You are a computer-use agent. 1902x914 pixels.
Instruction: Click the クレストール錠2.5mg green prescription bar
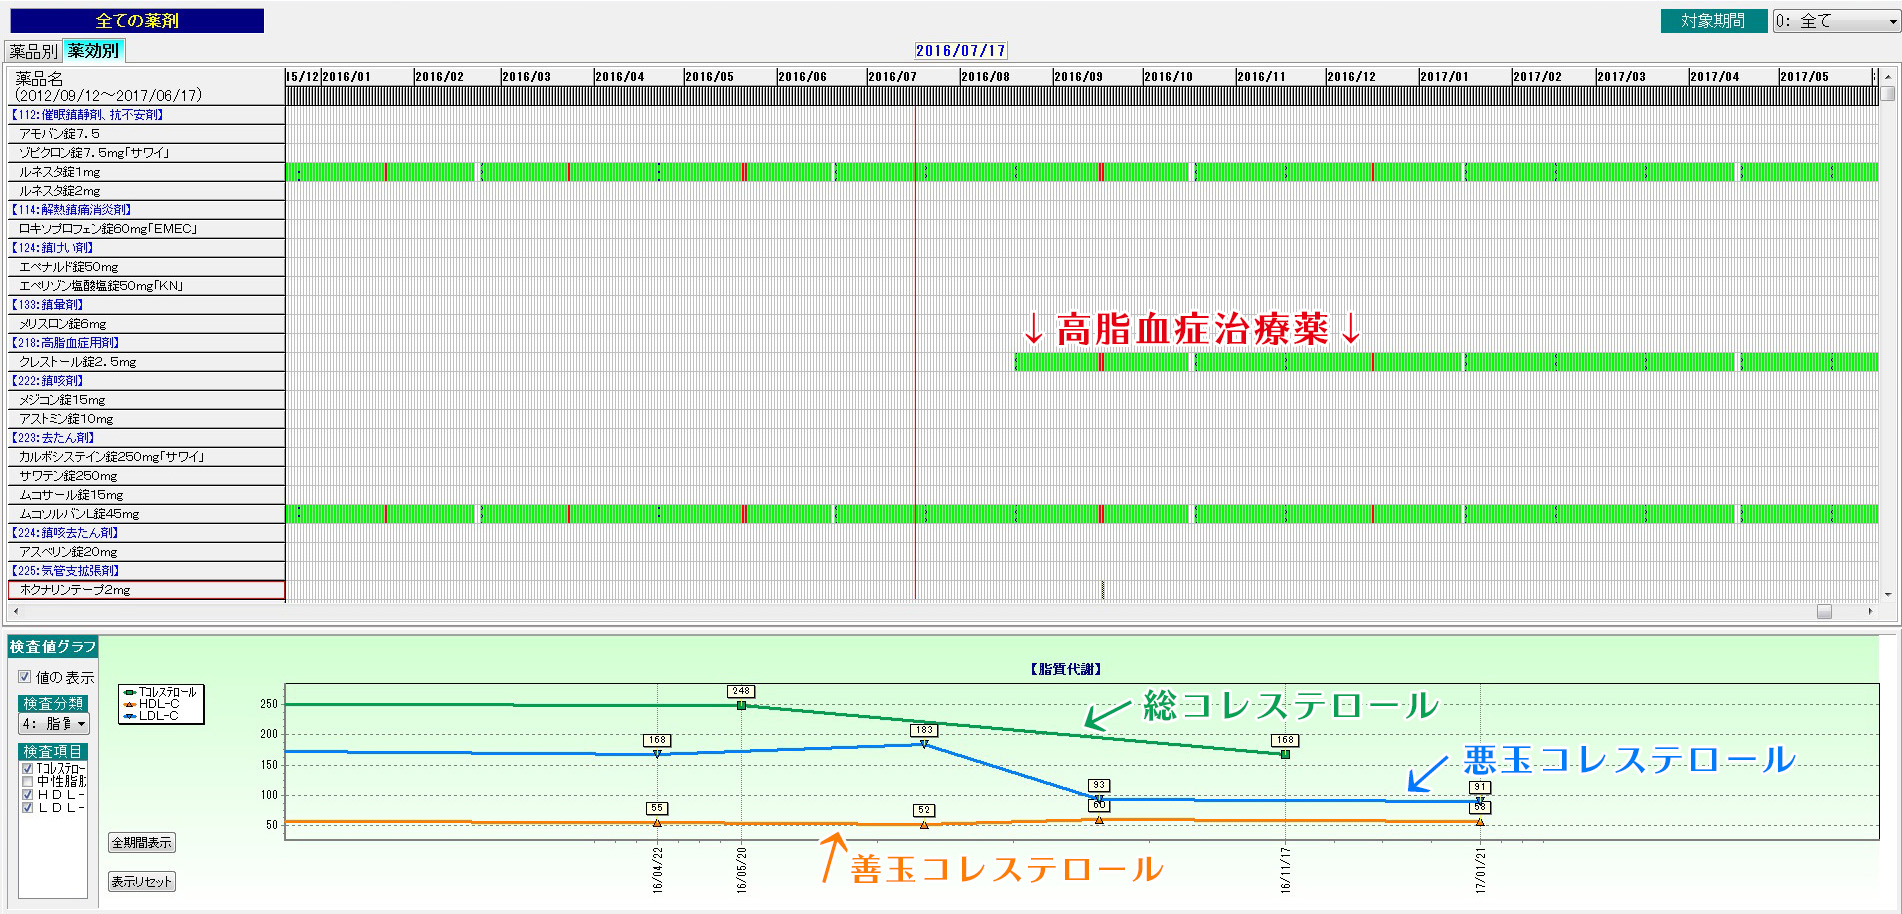pyautogui.click(x=1446, y=362)
